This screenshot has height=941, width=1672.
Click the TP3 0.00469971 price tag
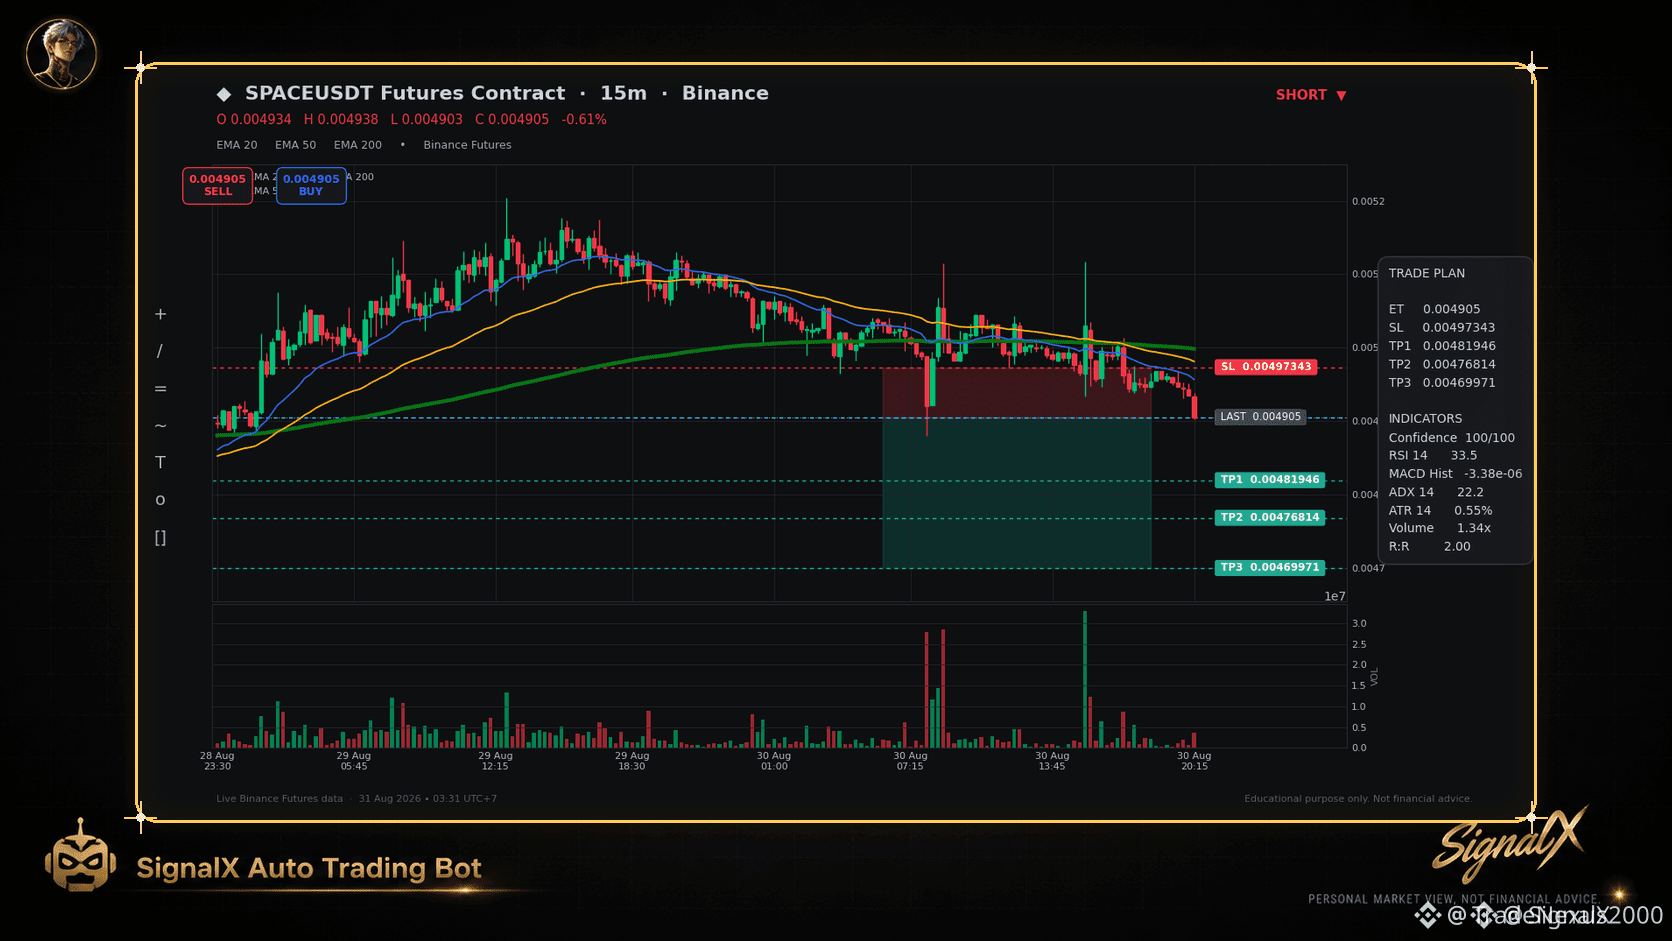click(1270, 568)
